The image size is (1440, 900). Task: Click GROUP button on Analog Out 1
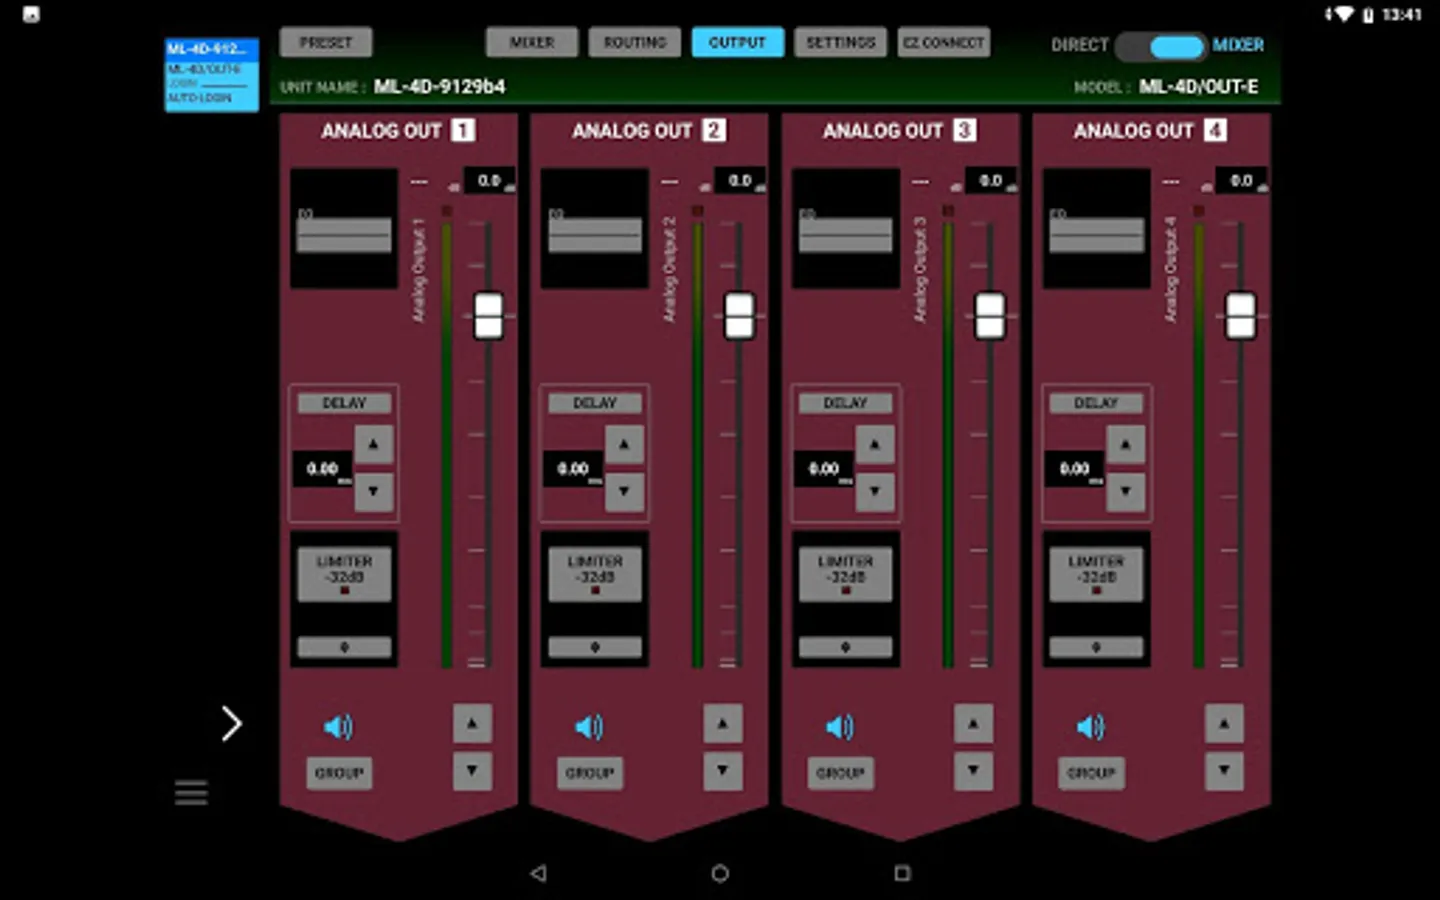pos(339,773)
